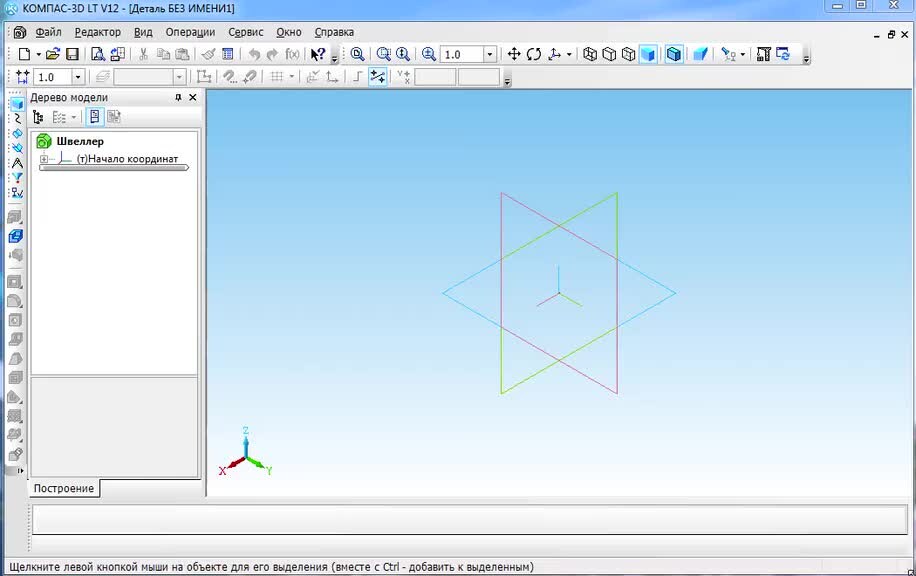Toggle shaded display mode blue cube
Viewport: 916px width, 576px height.
click(x=648, y=54)
